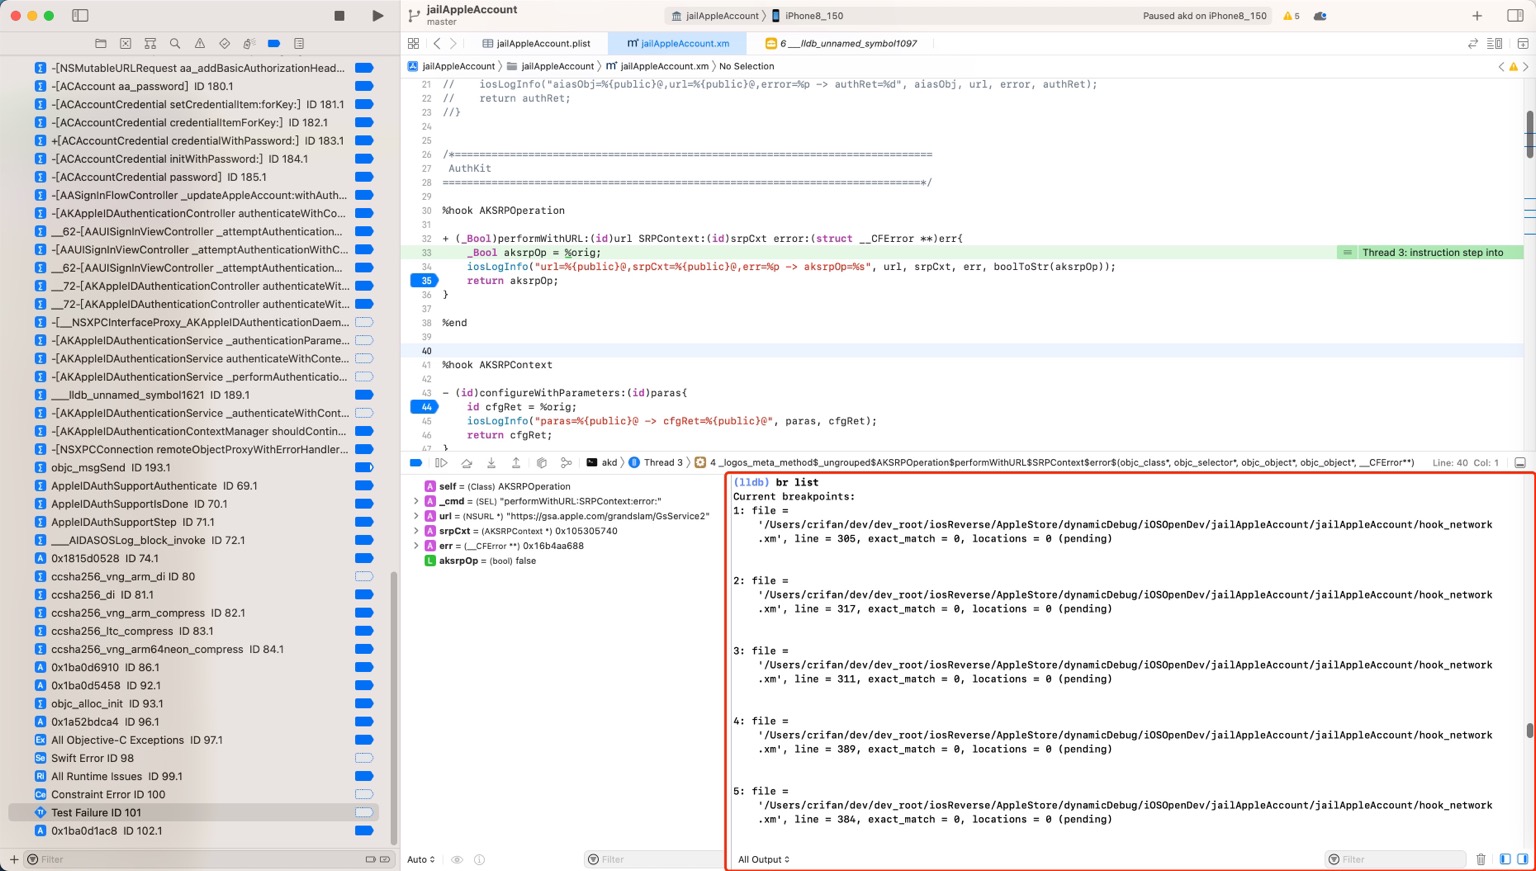Screen dimensions: 1536x871
Task: Expand the srpCxt variable
Action: (416, 531)
